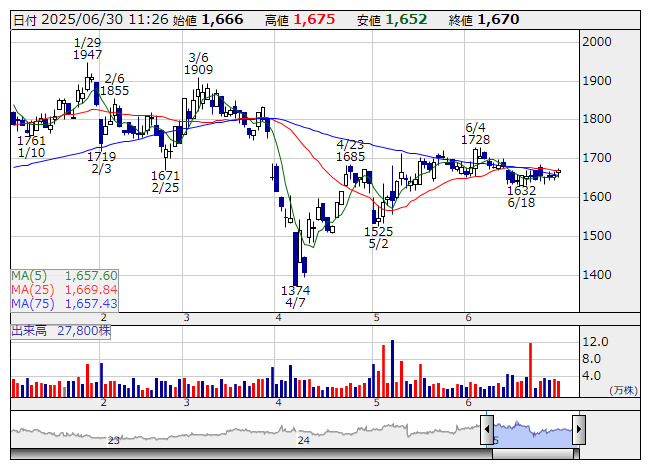Click the left range slider handle arrow
This screenshot has width=653, height=470.
pos(487,429)
